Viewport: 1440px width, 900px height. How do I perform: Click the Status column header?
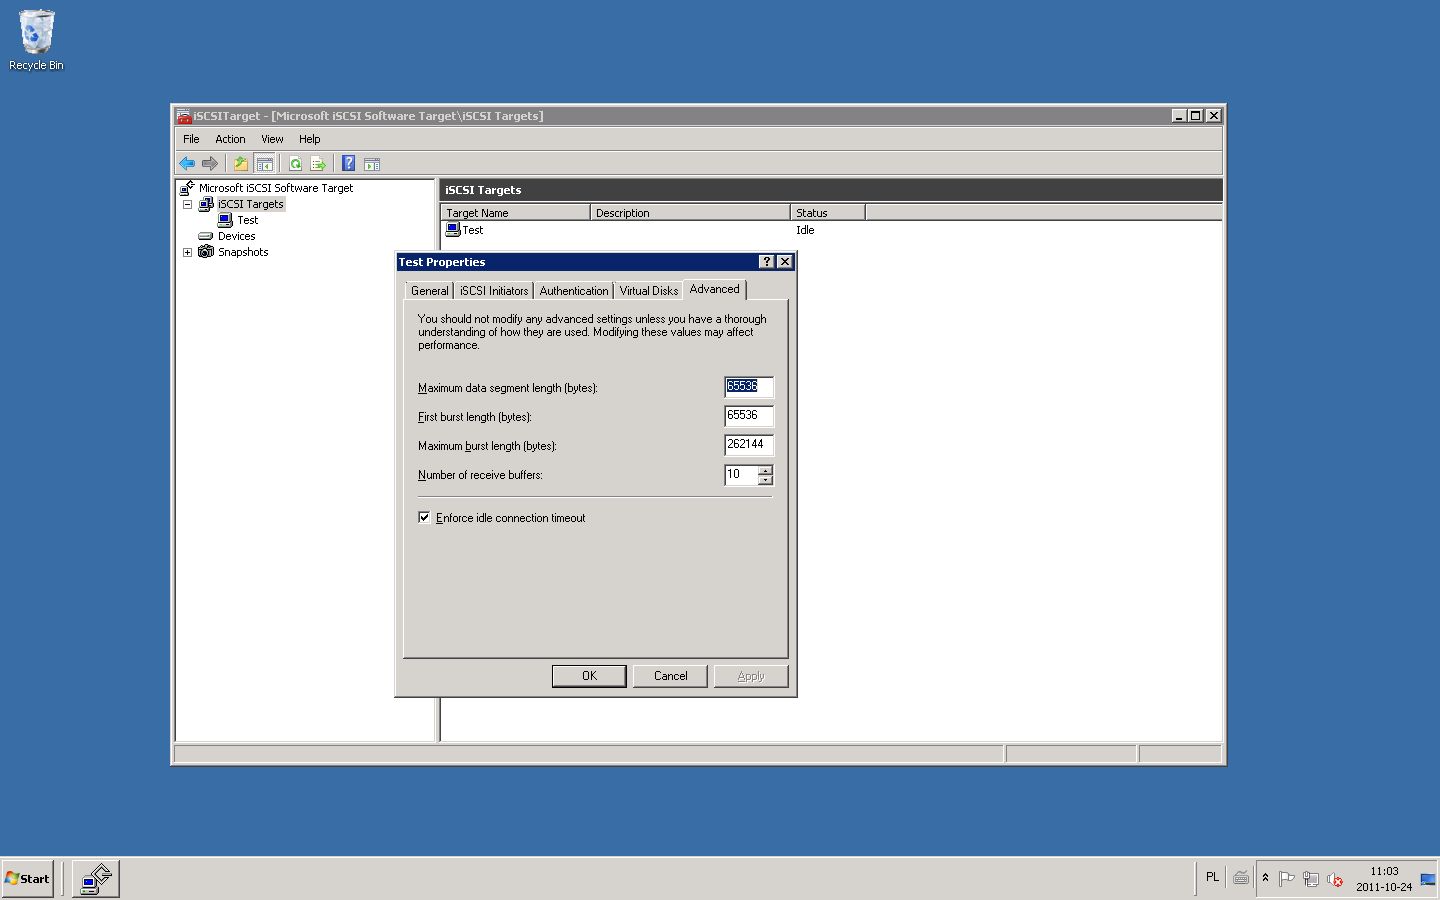pos(828,213)
